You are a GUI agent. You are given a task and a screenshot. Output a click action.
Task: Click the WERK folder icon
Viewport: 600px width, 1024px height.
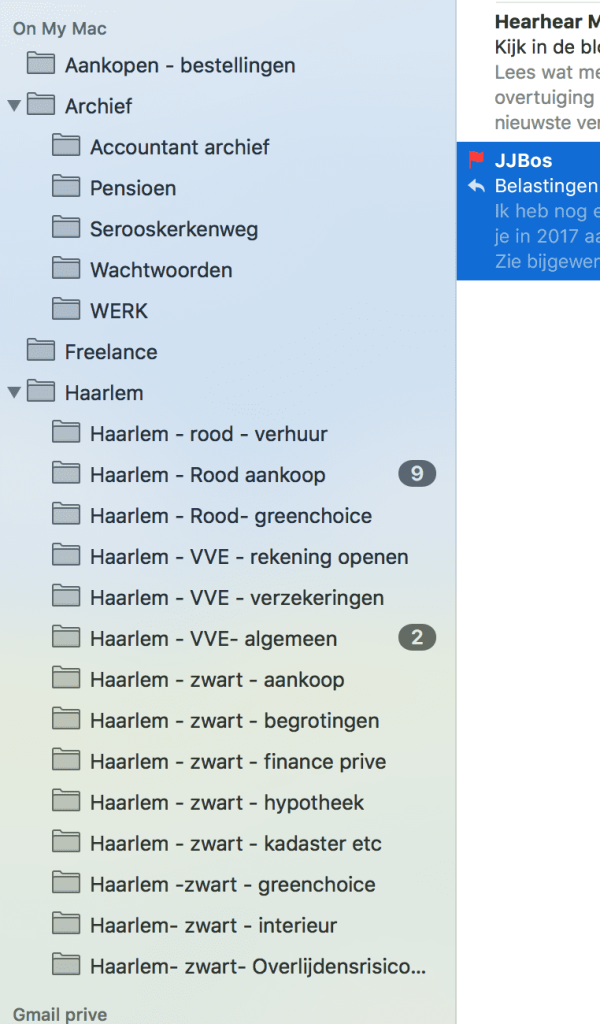tap(66, 310)
